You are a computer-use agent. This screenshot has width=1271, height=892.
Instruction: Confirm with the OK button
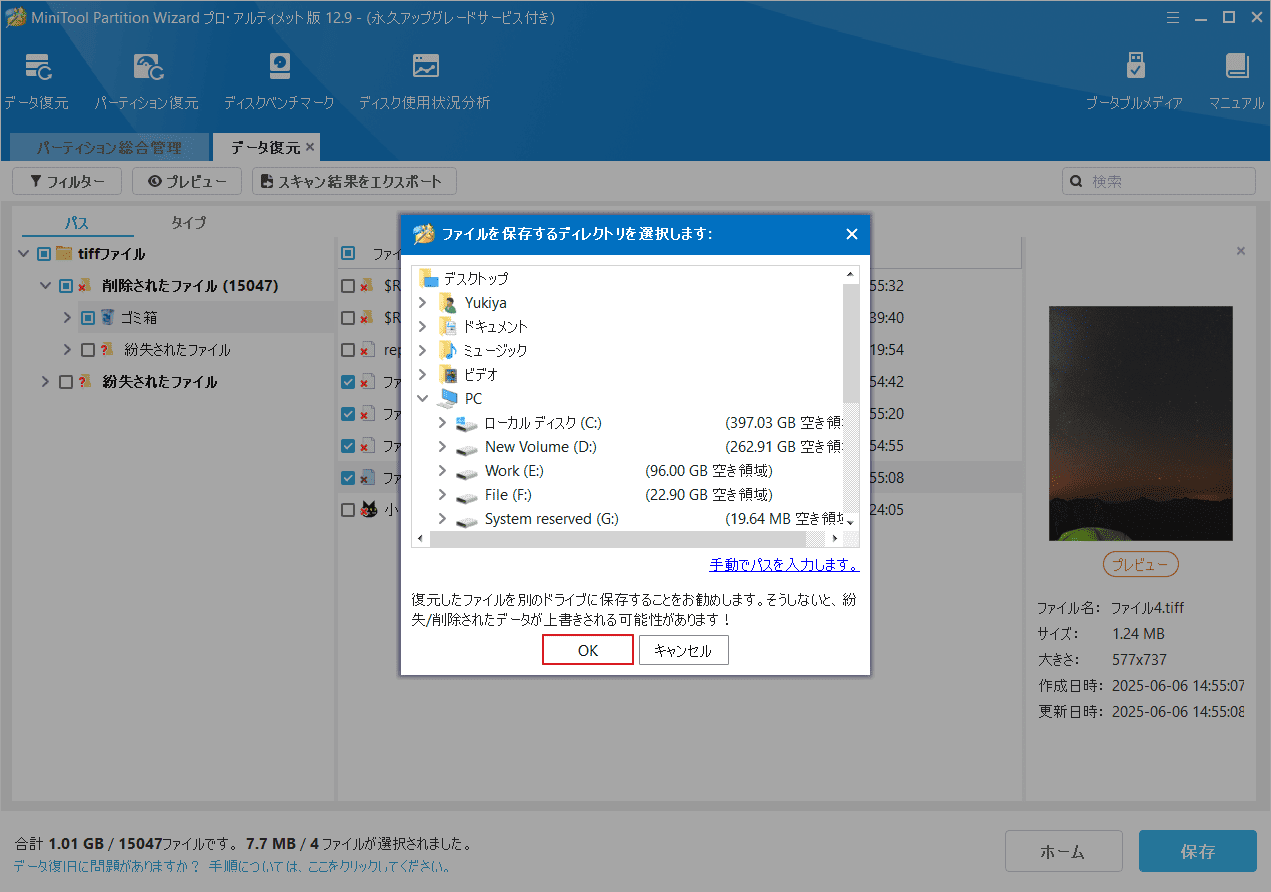[x=587, y=650]
